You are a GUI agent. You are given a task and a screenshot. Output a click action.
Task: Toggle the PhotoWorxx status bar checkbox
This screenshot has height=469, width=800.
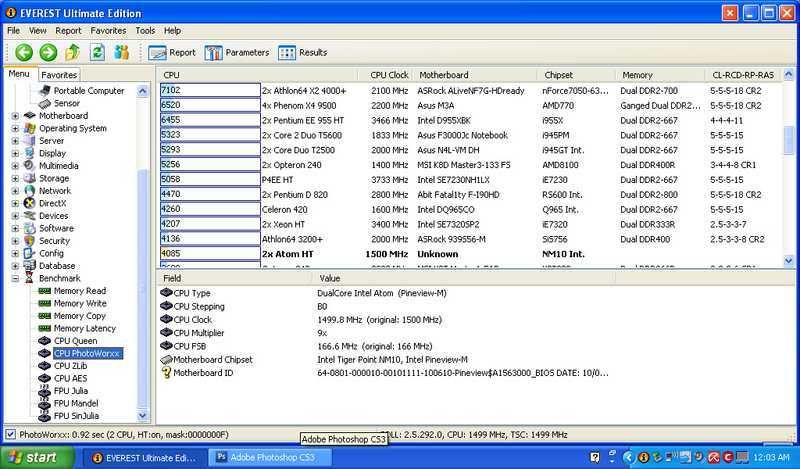click(10, 434)
